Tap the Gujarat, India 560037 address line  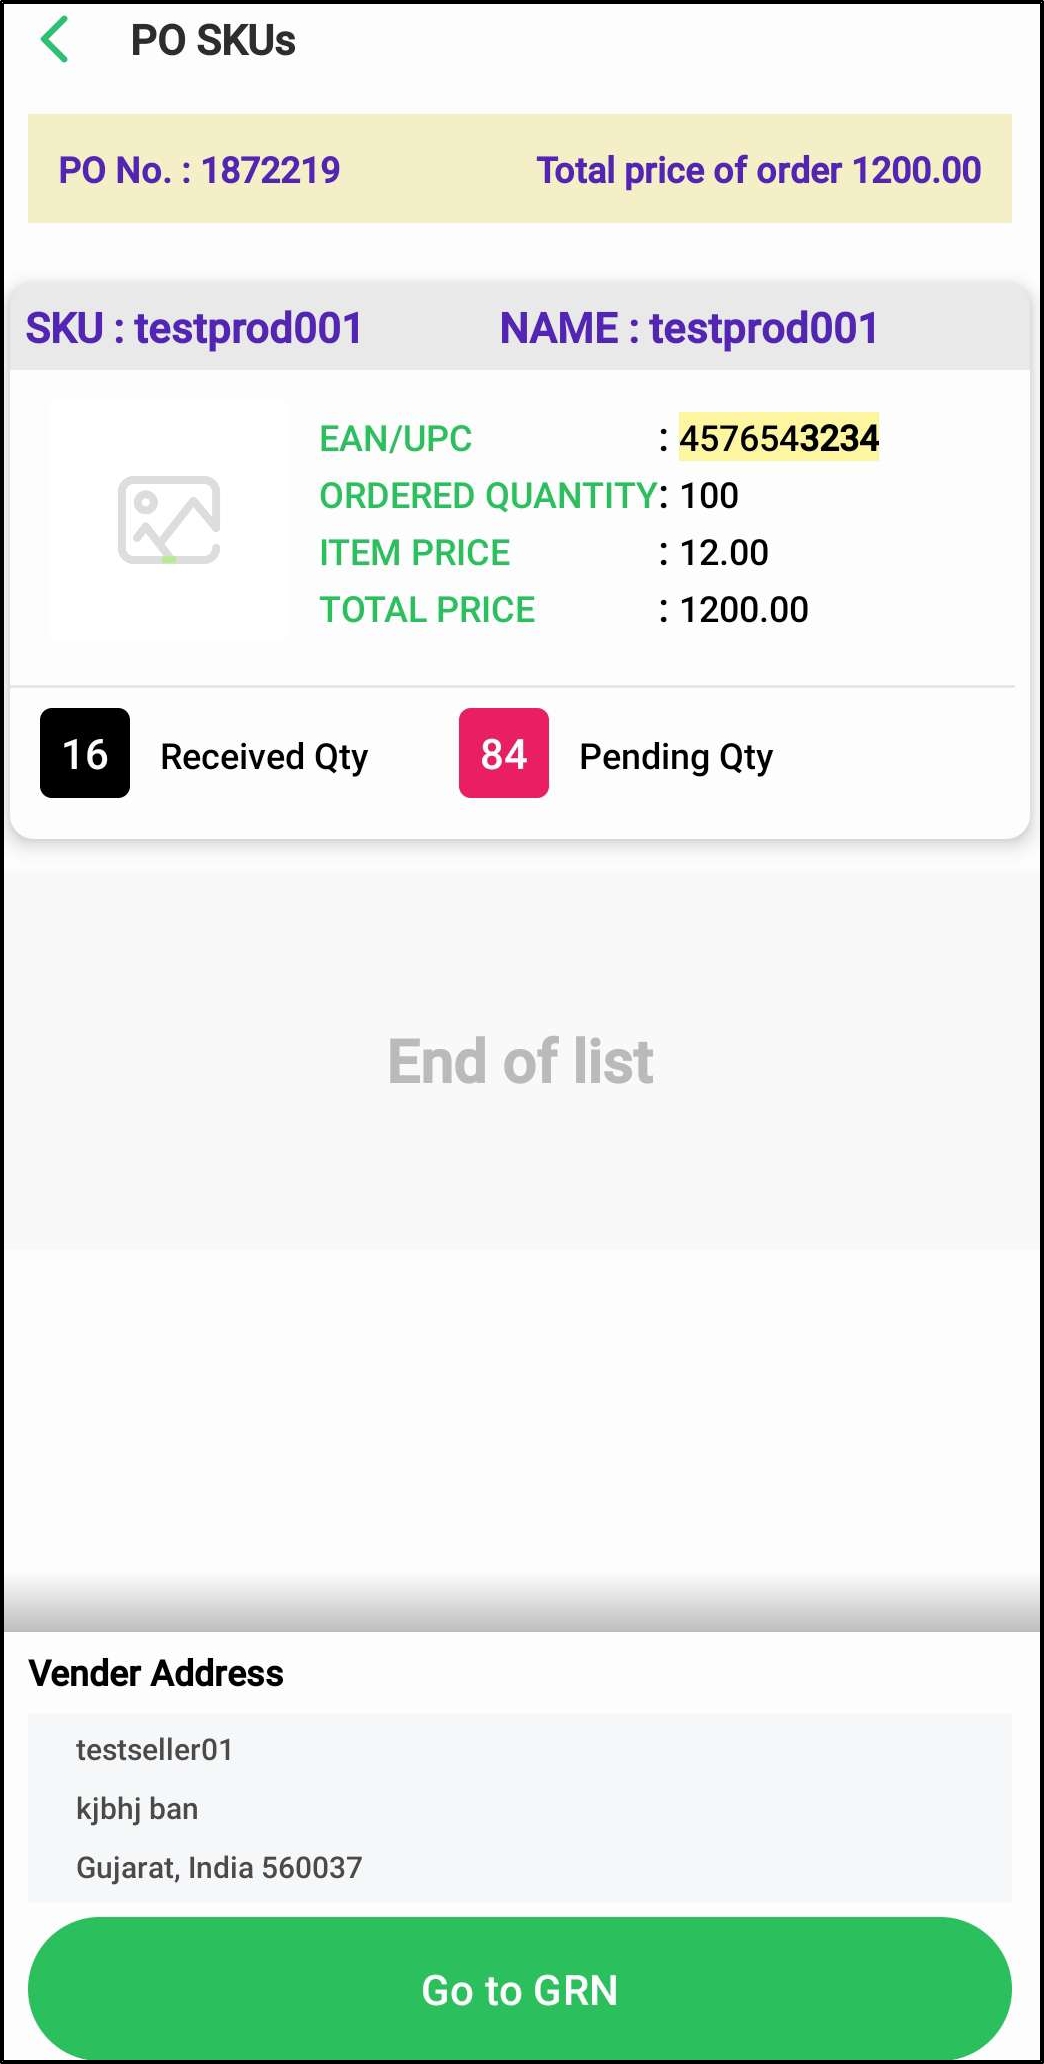[219, 1867]
